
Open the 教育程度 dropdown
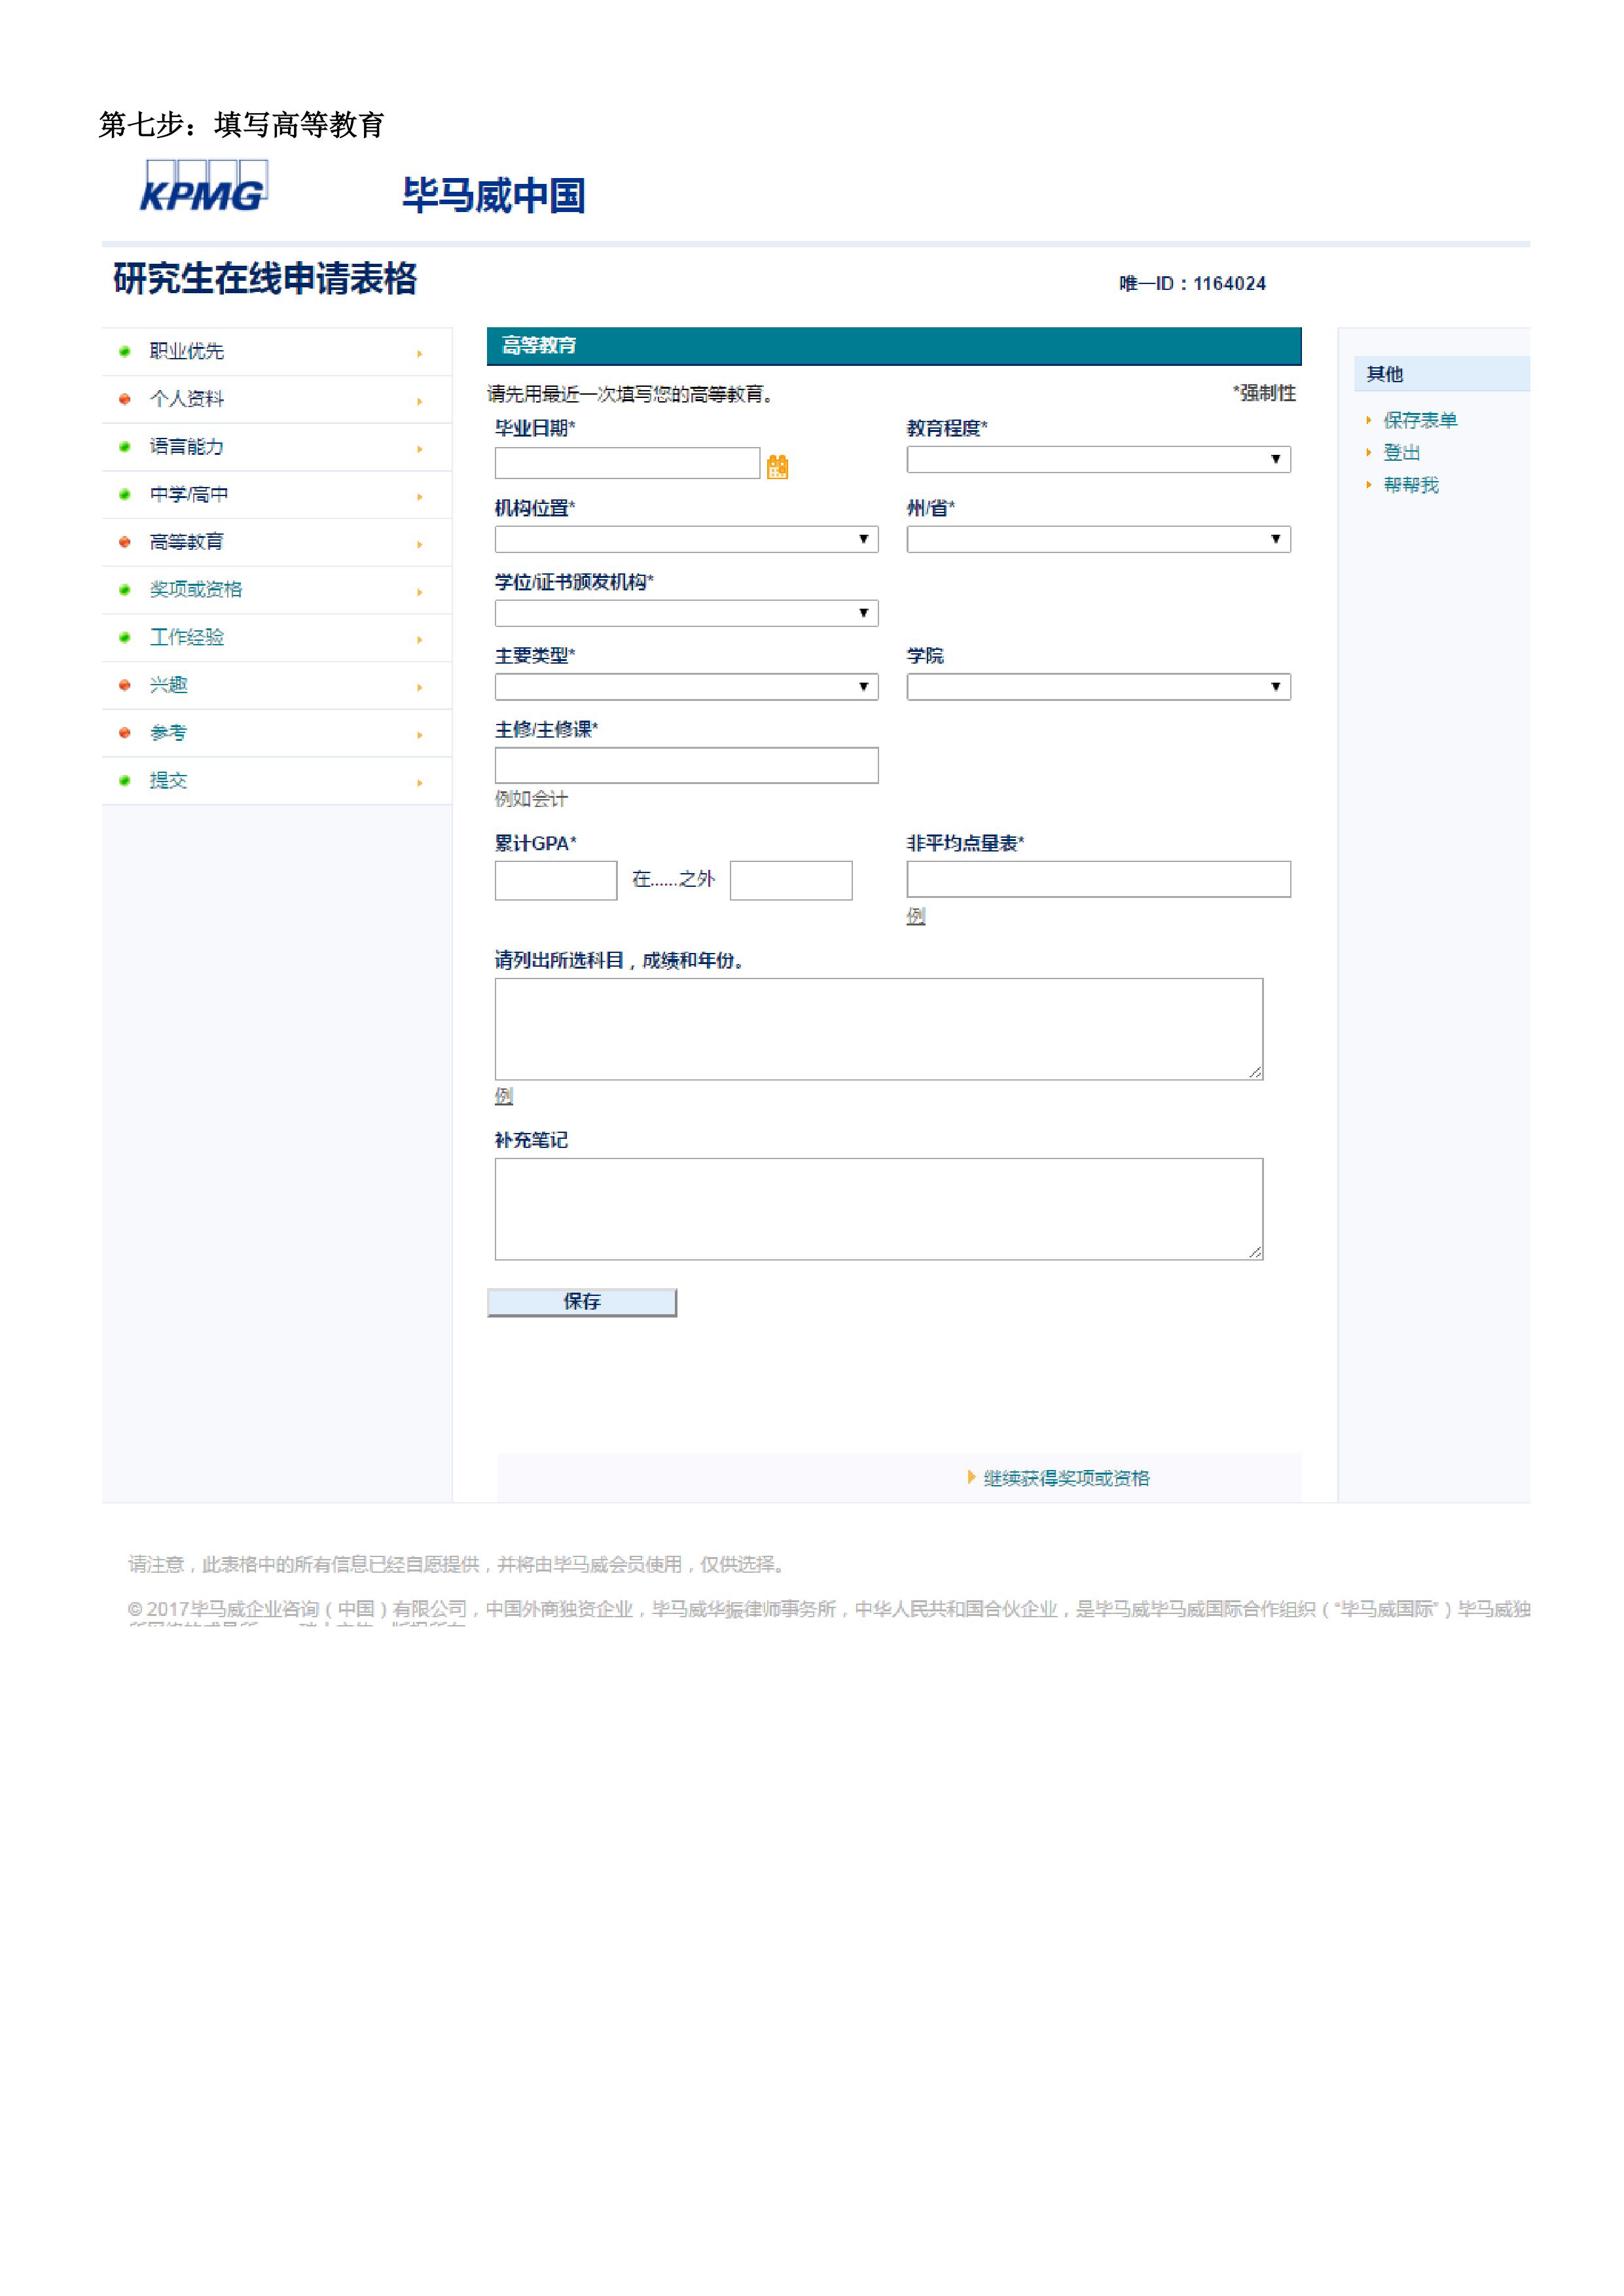tap(1098, 459)
